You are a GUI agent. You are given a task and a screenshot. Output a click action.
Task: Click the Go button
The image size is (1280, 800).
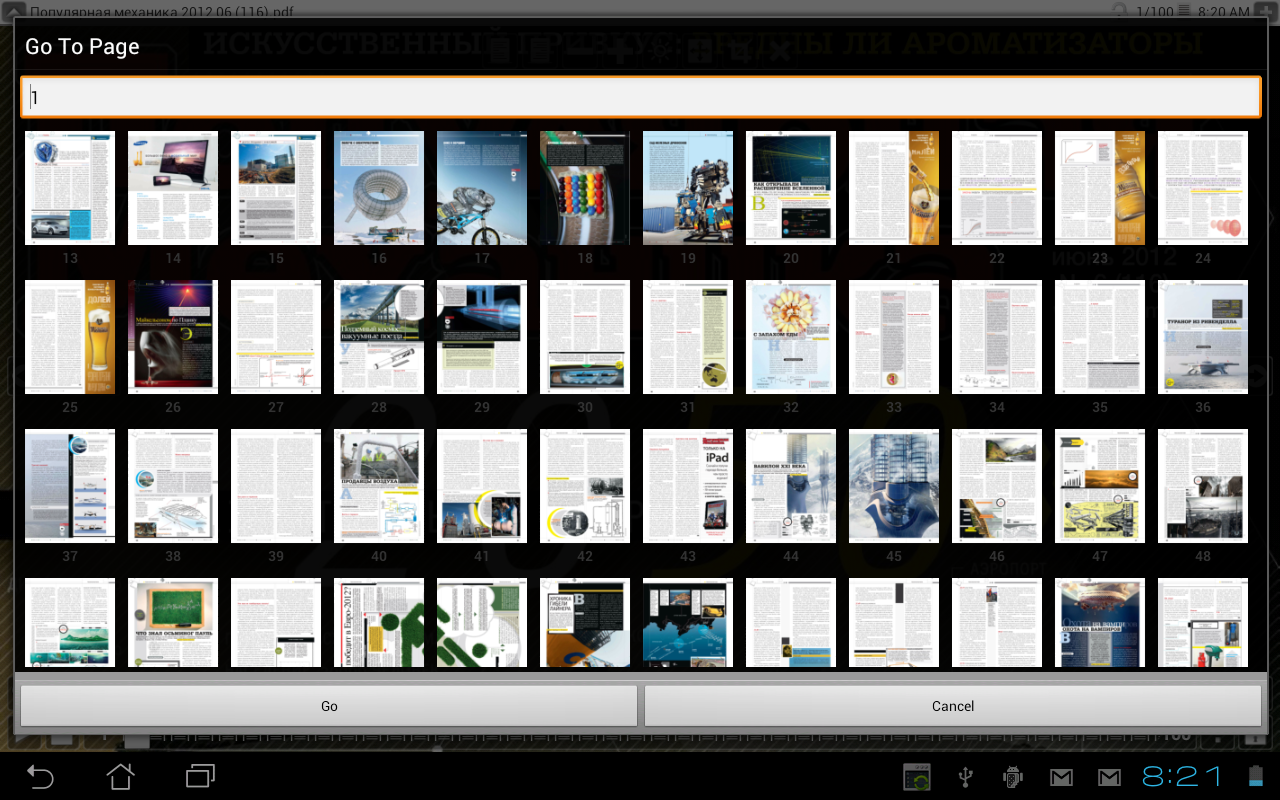pos(329,706)
